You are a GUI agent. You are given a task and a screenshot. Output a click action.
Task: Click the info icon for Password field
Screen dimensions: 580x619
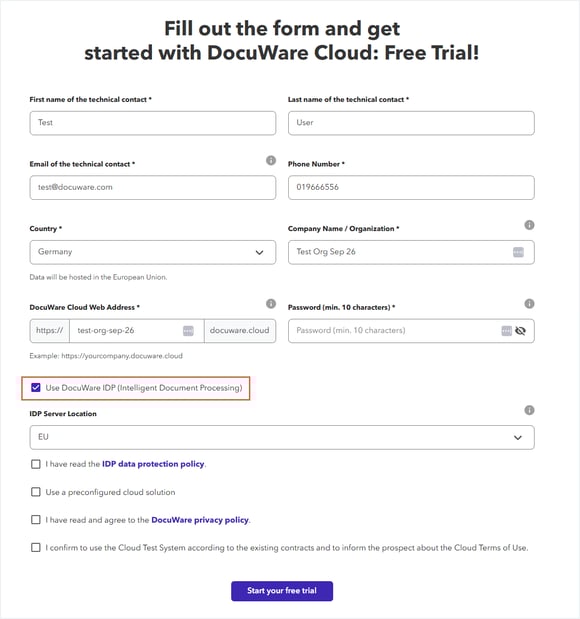tap(529, 304)
